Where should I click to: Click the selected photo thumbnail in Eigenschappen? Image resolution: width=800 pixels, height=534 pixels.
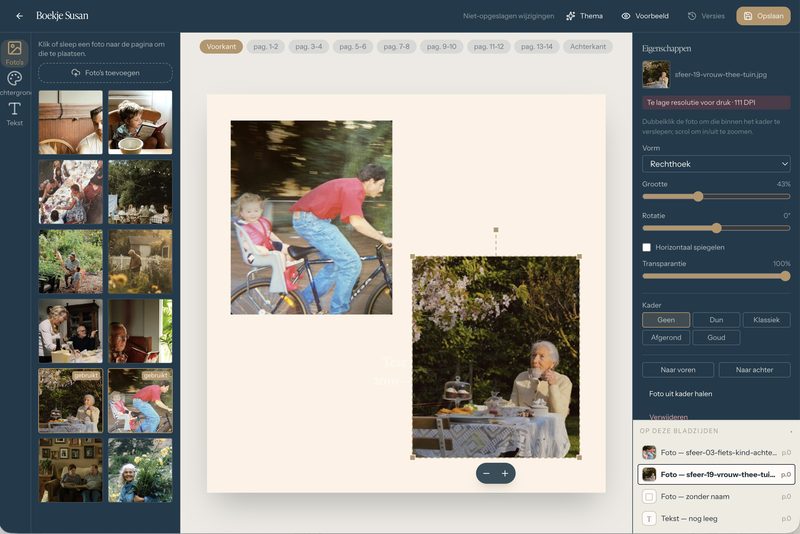point(656,74)
